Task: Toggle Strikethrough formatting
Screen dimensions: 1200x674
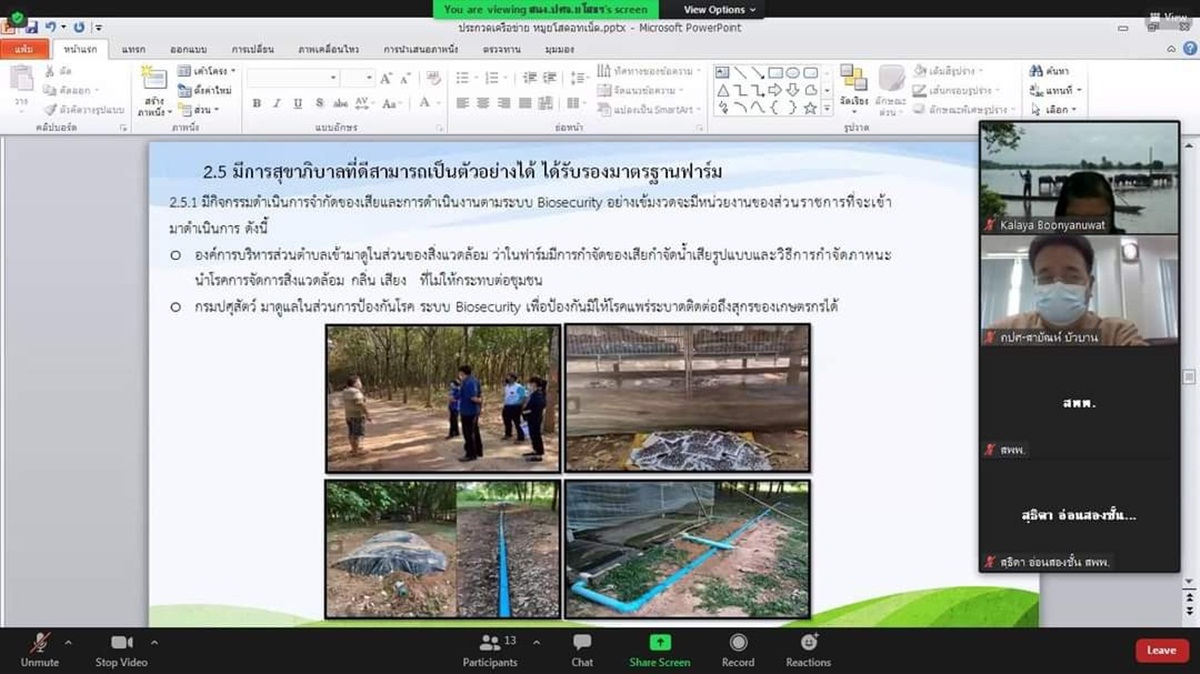Action: coord(340,103)
